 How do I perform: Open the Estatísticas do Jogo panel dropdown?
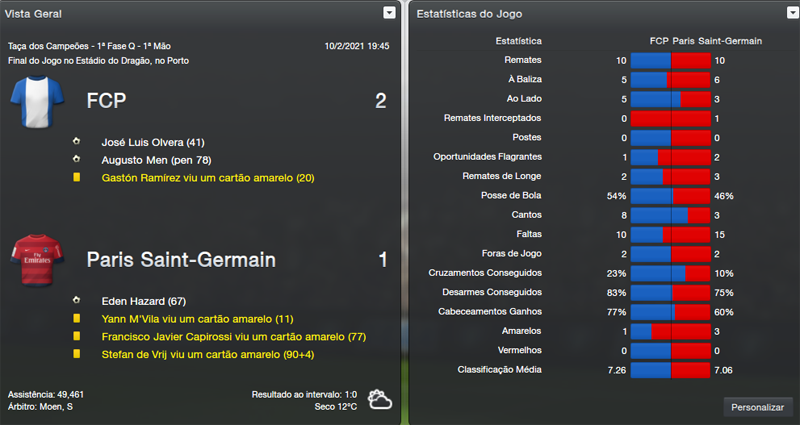786,13
